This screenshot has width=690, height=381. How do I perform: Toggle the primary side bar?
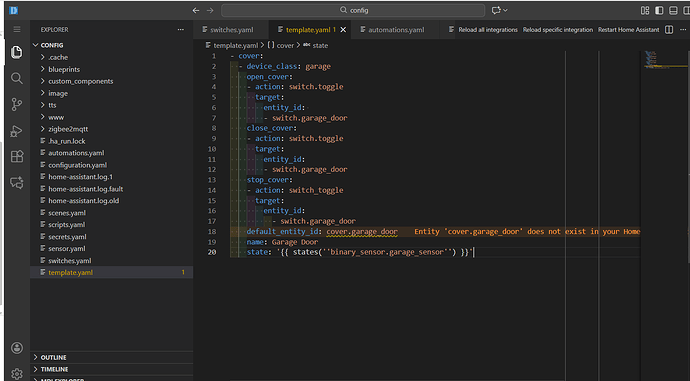click(659, 10)
